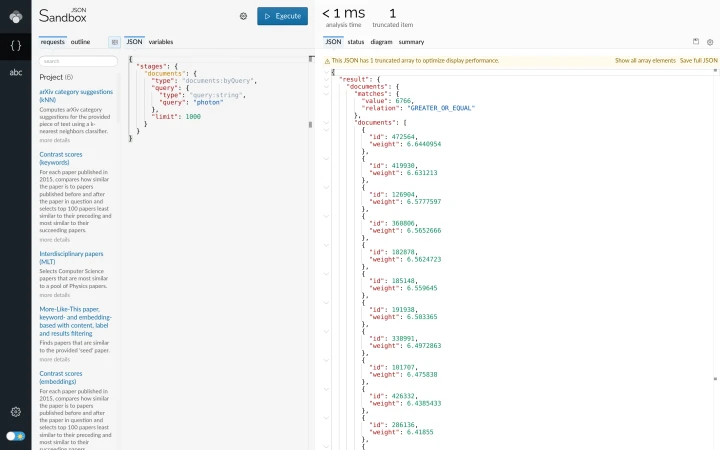Collapse the entry containing id 419930
The height and width of the screenshot is (450, 720).
pyautogui.click(x=326, y=158)
